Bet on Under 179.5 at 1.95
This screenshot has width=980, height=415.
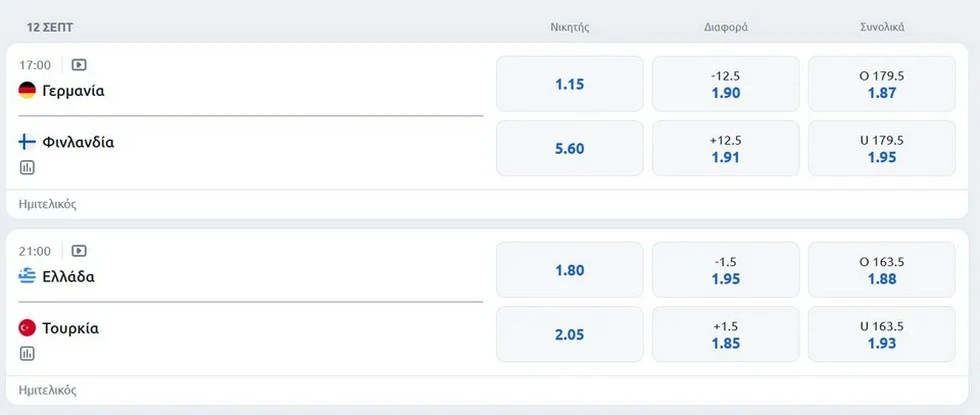pos(881,149)
